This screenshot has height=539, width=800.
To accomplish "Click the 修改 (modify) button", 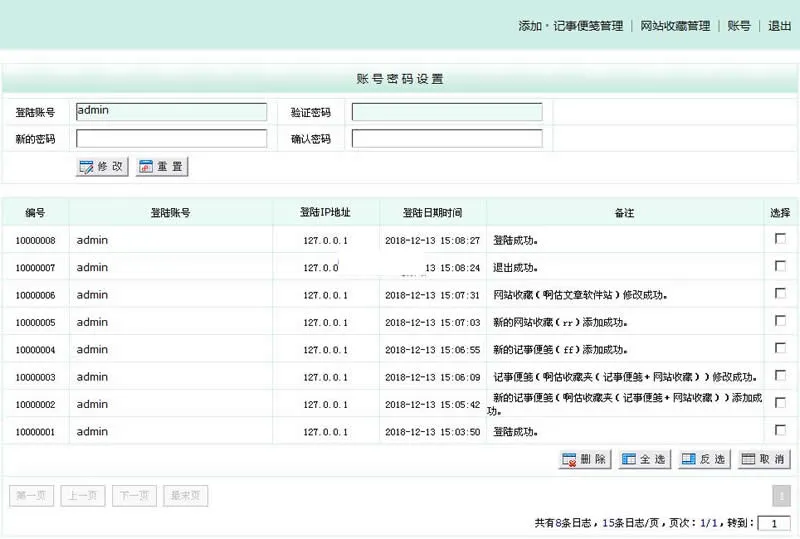I will pyautogui.click(x=102, y=167).
